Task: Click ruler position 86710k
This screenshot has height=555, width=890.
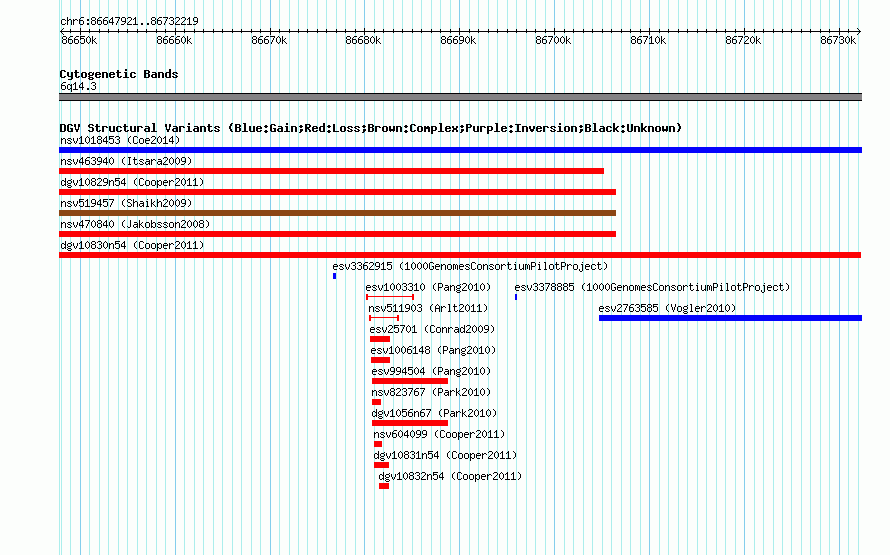Action: click(648, 40)
